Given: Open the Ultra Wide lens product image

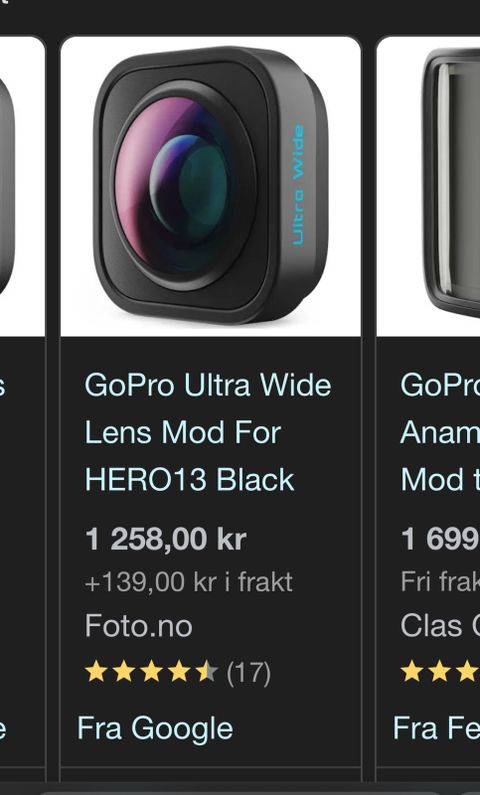Looking at the screenshot, I should coord(210,186).
